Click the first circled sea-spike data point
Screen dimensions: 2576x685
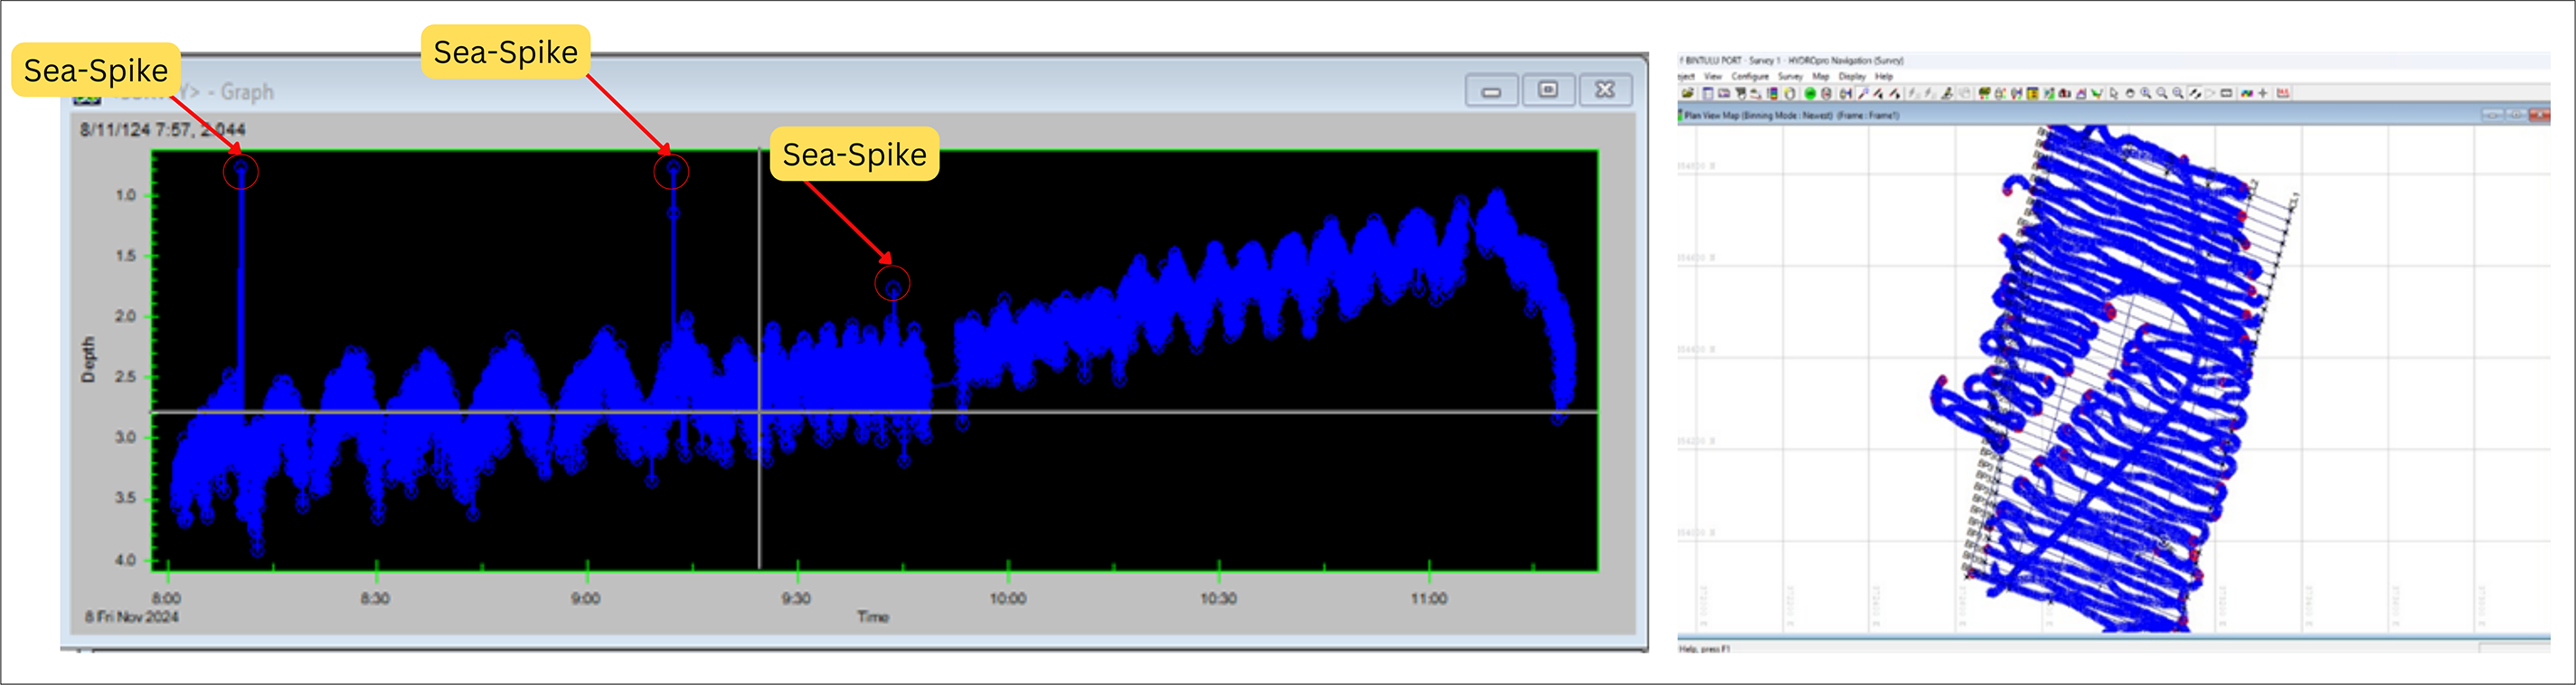pyautogui.click(x=241, y=171)
